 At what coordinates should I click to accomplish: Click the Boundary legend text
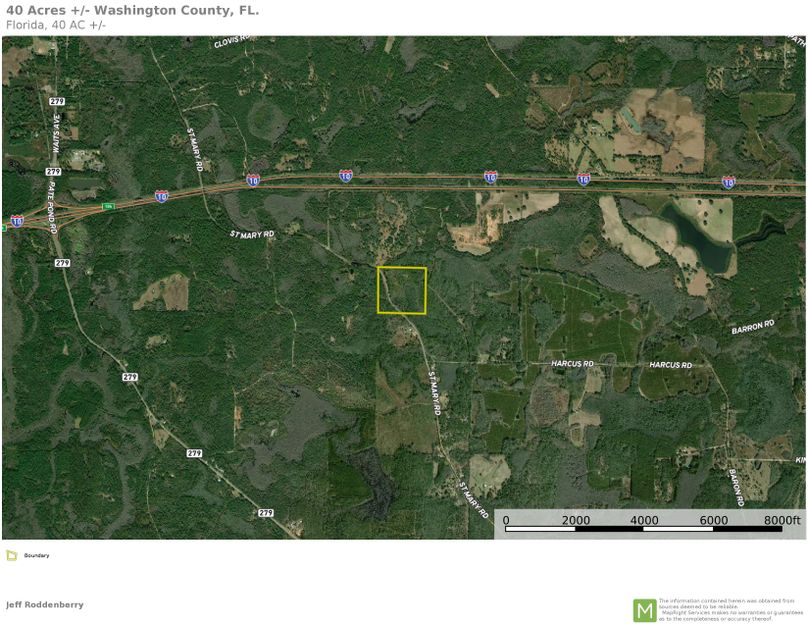37,555
